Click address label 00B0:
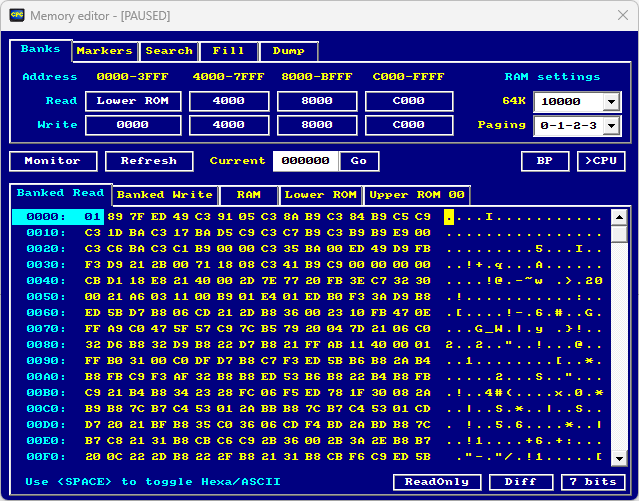This screenshot has width=639, height=501. [x=46, y=393]
